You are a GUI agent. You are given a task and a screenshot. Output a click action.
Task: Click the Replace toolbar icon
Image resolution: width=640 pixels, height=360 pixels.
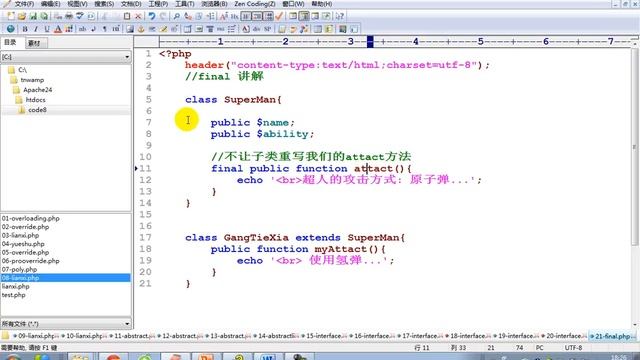pyautogui.click(x=188, y=16)
